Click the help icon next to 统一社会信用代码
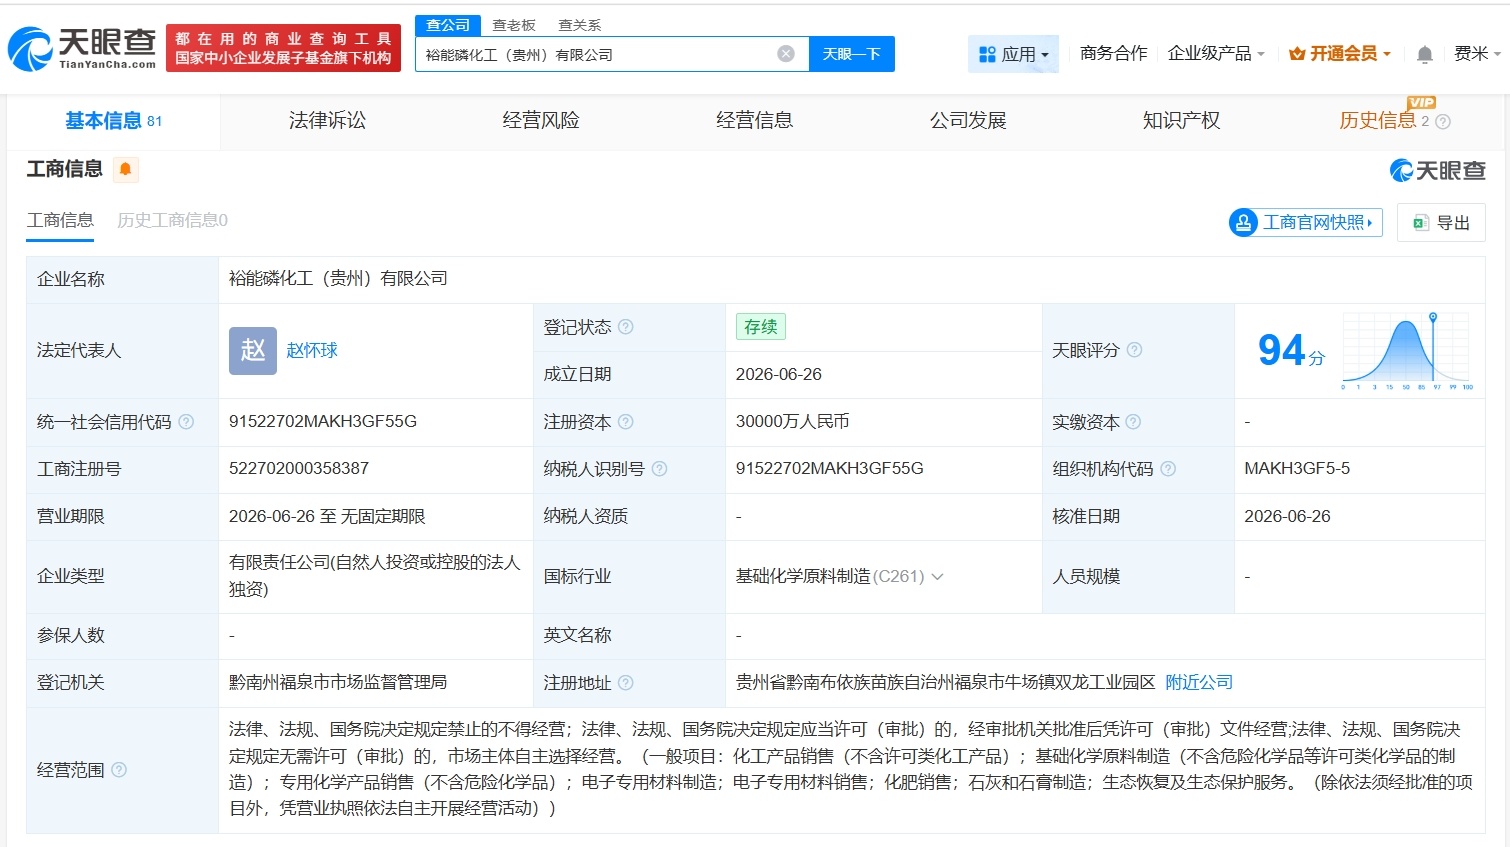The image size is (1510, 847). [x=186, y=422]
